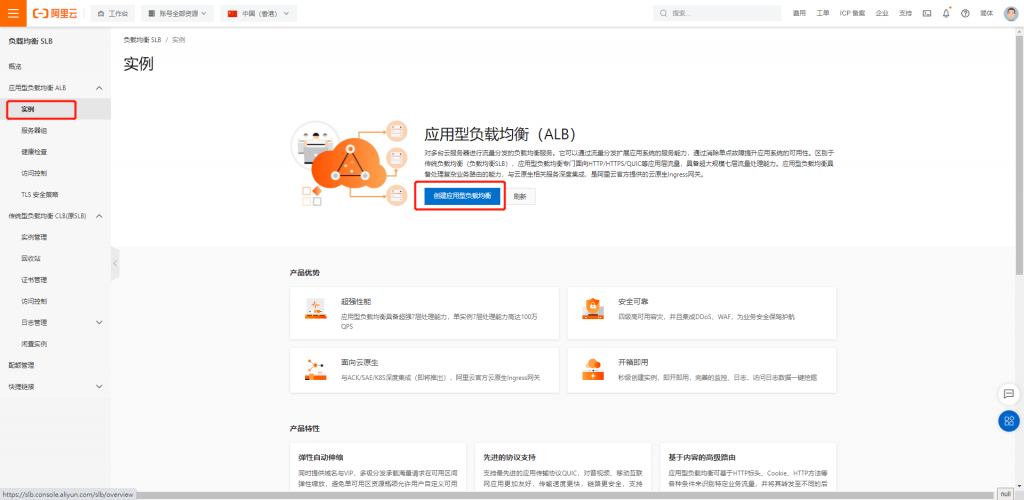Viewport: 1024px width, 500px height.
Task: Click 创建应用型负载均衡 create button
Action: click(x=462, y=196)
